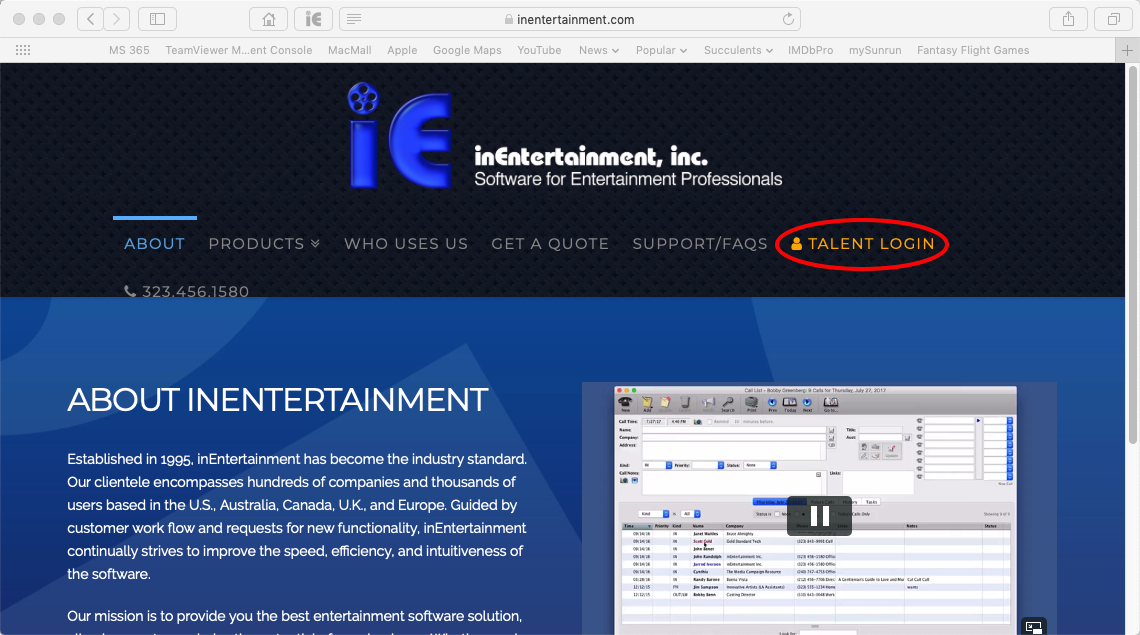
Task: Show all tabs overview icon
Action: (1113, 19)
